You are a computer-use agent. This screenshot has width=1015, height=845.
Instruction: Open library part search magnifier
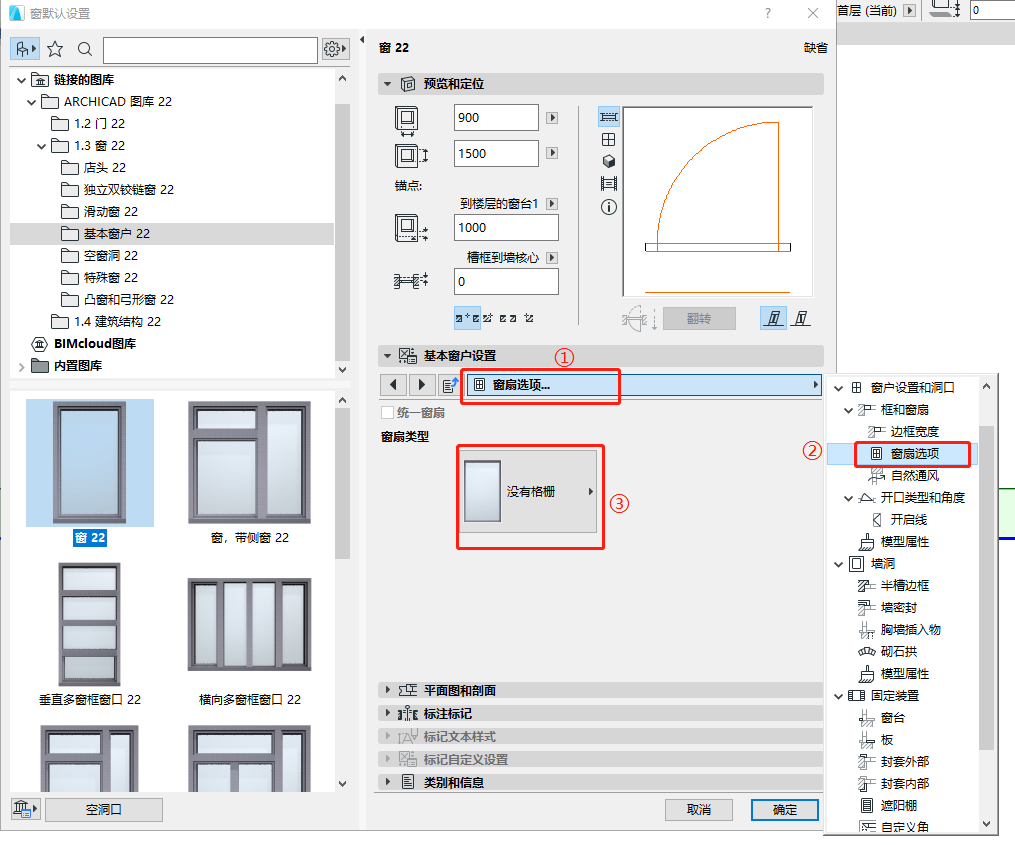coord(84,48)
